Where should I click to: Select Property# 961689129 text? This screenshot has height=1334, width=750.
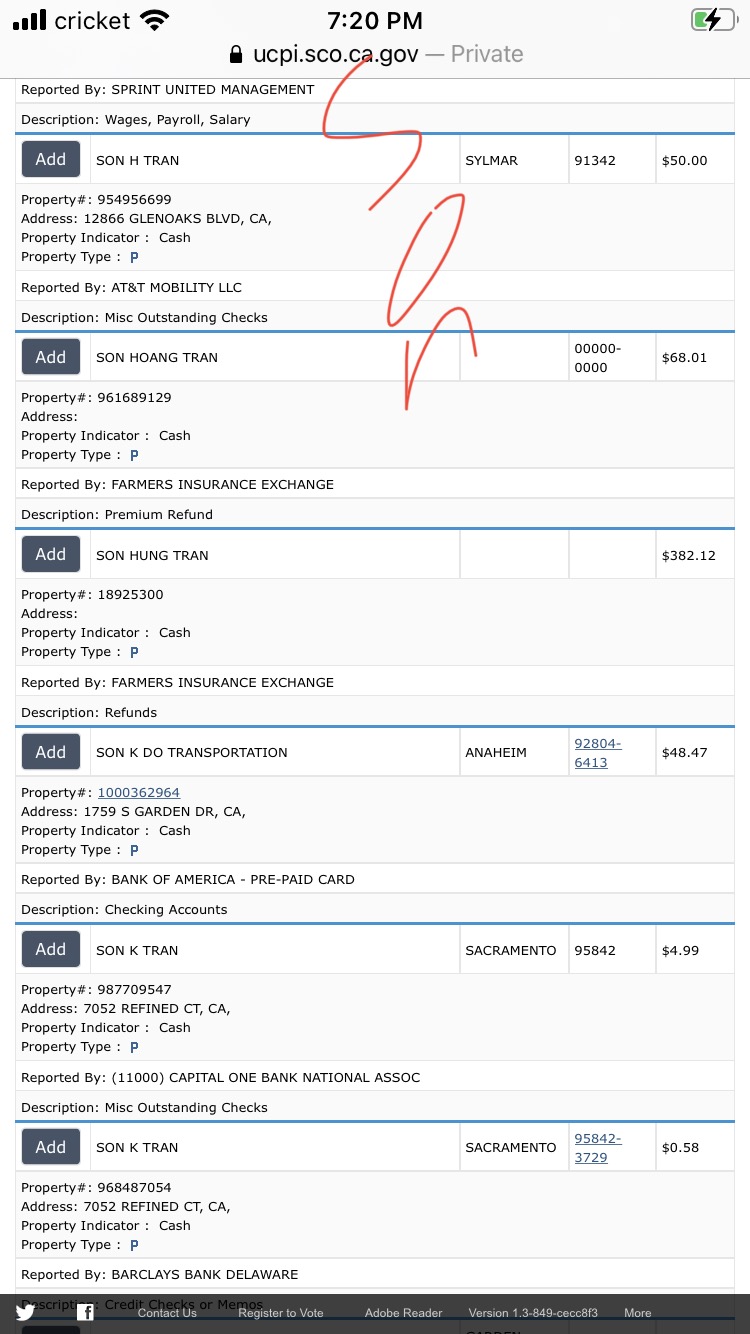tap(96, 398)
